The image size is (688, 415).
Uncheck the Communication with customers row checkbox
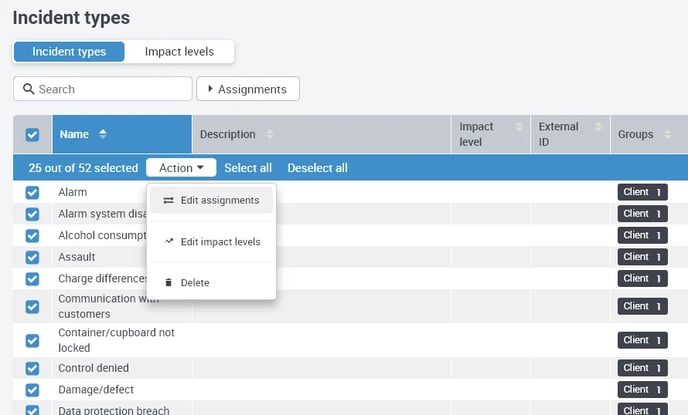click(x=32, y=307)
